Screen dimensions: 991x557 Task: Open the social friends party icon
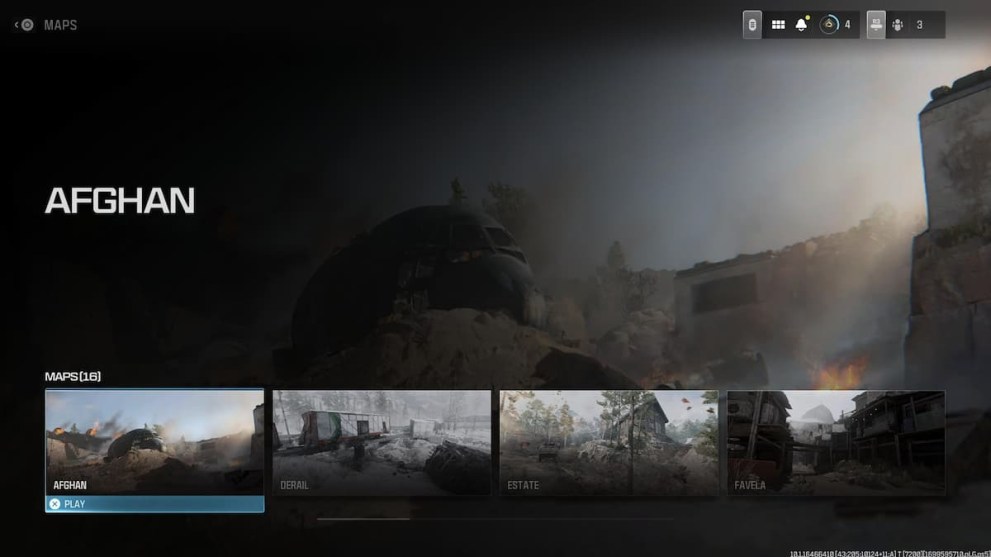[x=897, y=25]
